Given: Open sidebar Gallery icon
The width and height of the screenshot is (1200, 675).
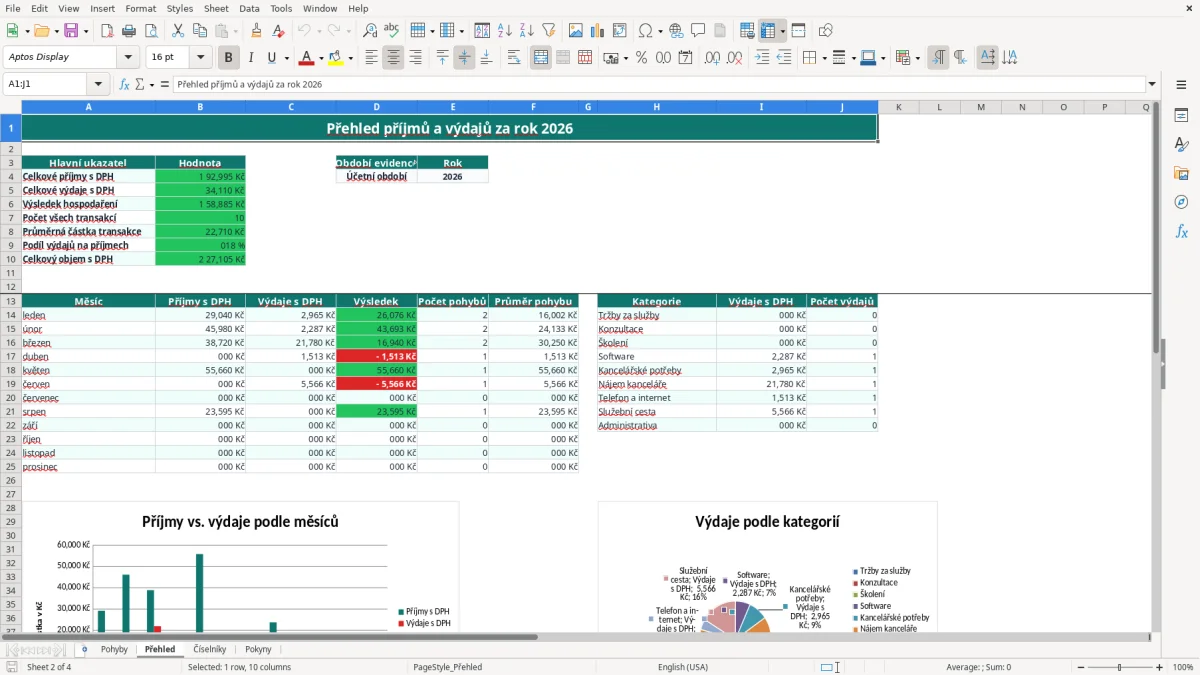Looking at the screenshot, I should (x=1181, y=174).
